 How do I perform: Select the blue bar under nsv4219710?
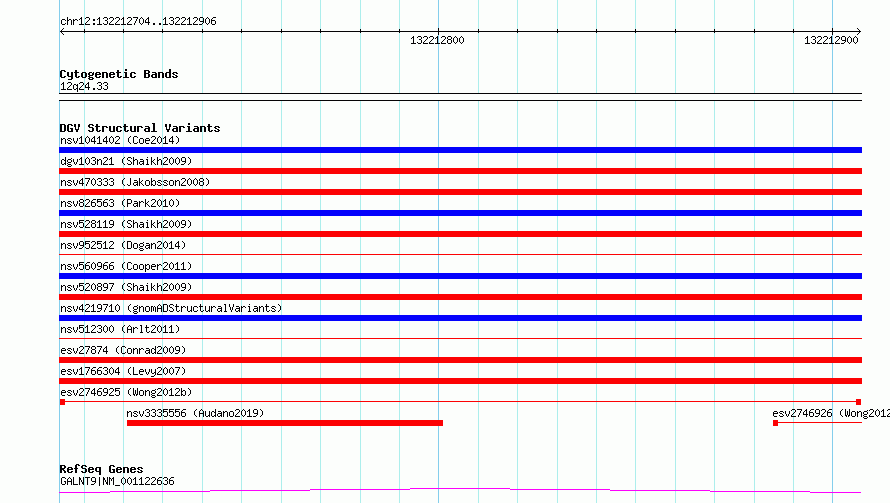coord(460,318)
